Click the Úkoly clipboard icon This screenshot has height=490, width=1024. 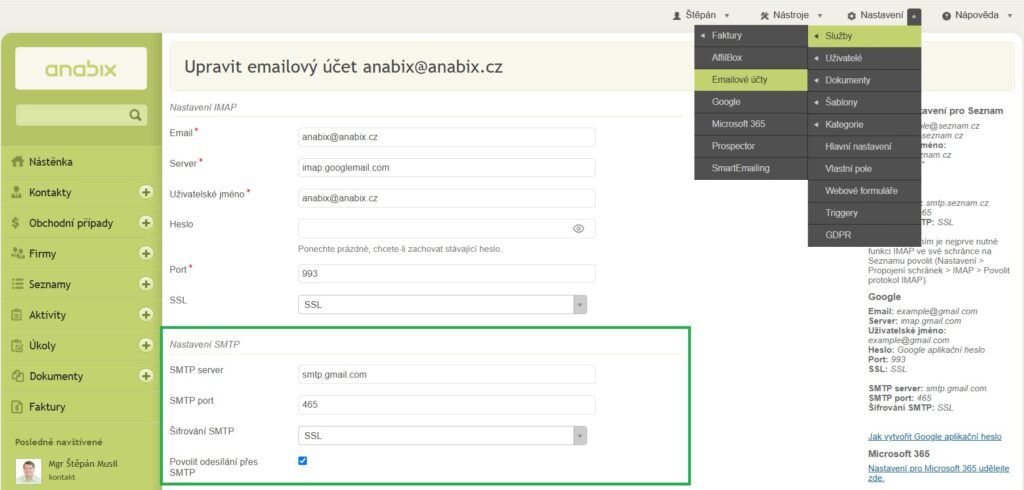click(x=17, y=346)
